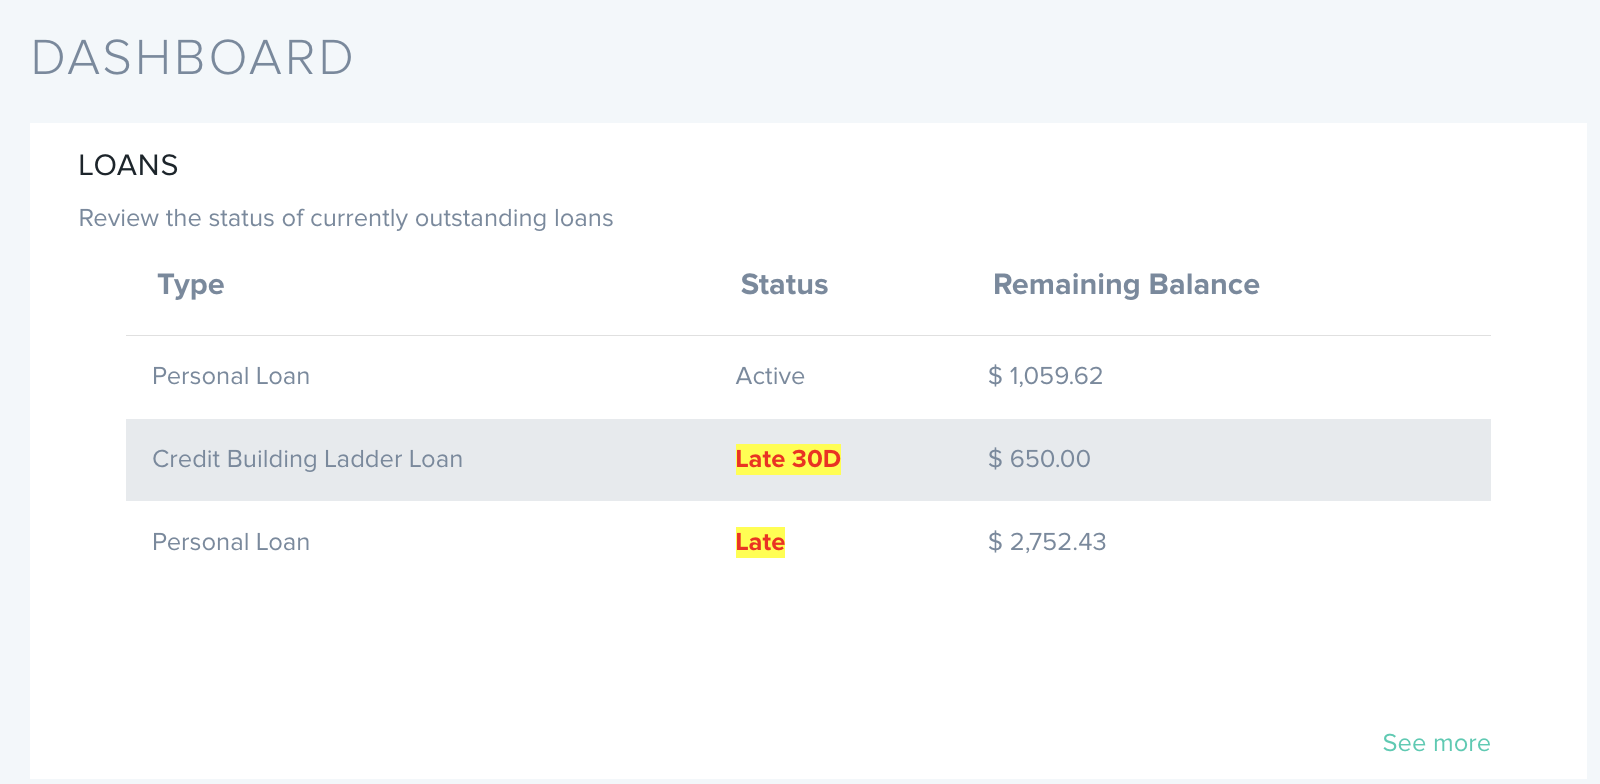
Task: Click the Late badge in the last row
Action: [x=760, y=542]
